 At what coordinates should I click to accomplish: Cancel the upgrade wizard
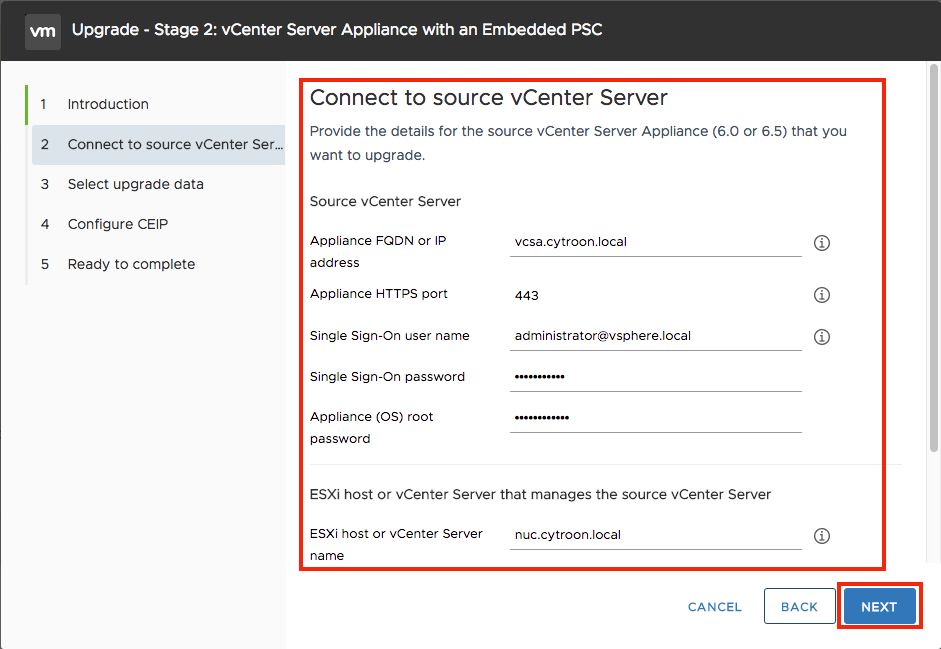(x=714, y=607)
